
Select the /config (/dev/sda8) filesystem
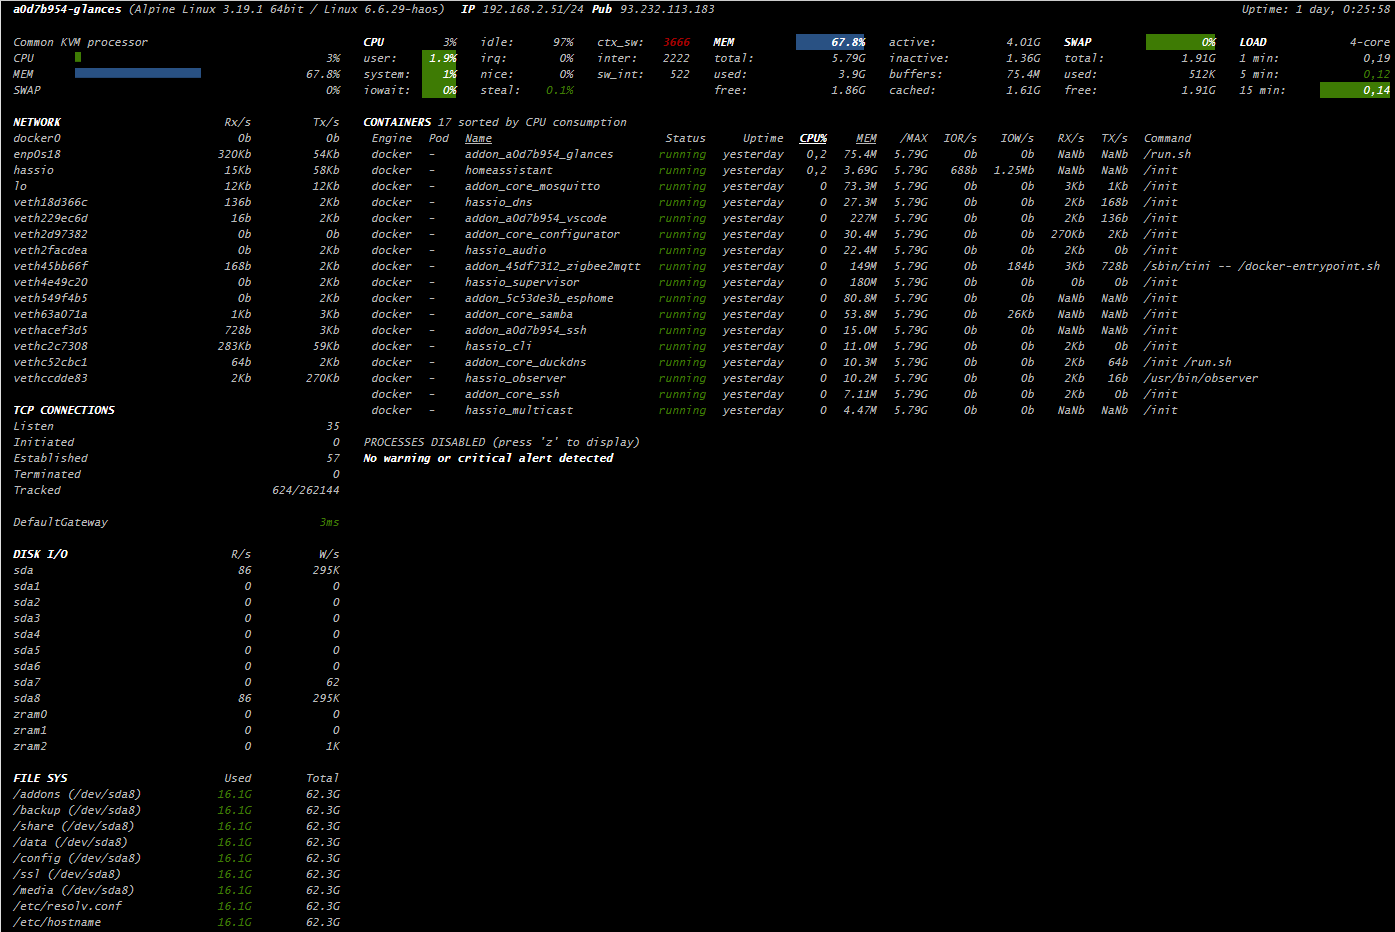pos(77,858)
